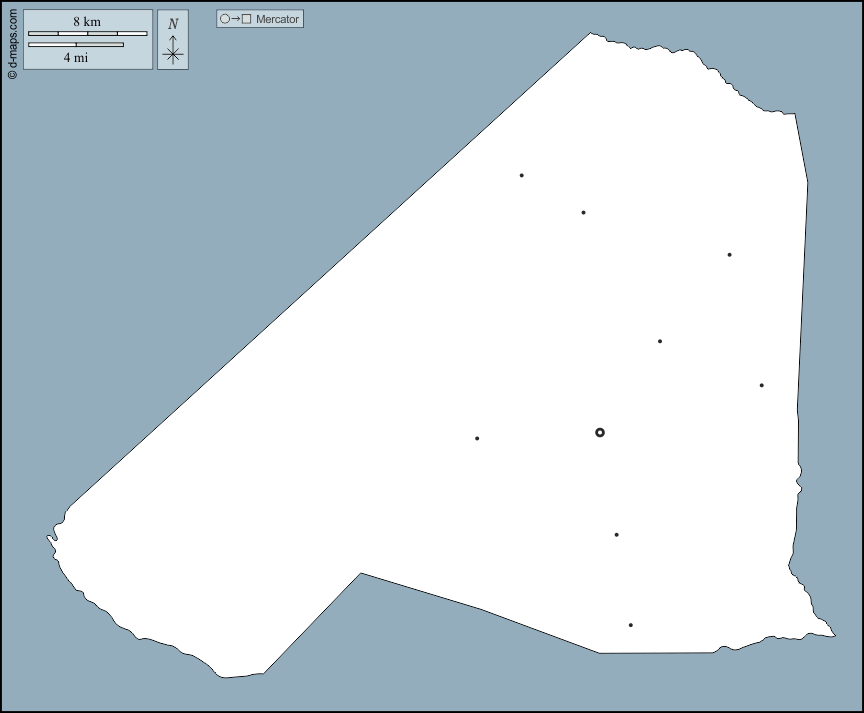Image resolution: width=864 pixels, height=713 pixels.
Task: Click the north arrow compass symbol
Action: click(173, 50)
